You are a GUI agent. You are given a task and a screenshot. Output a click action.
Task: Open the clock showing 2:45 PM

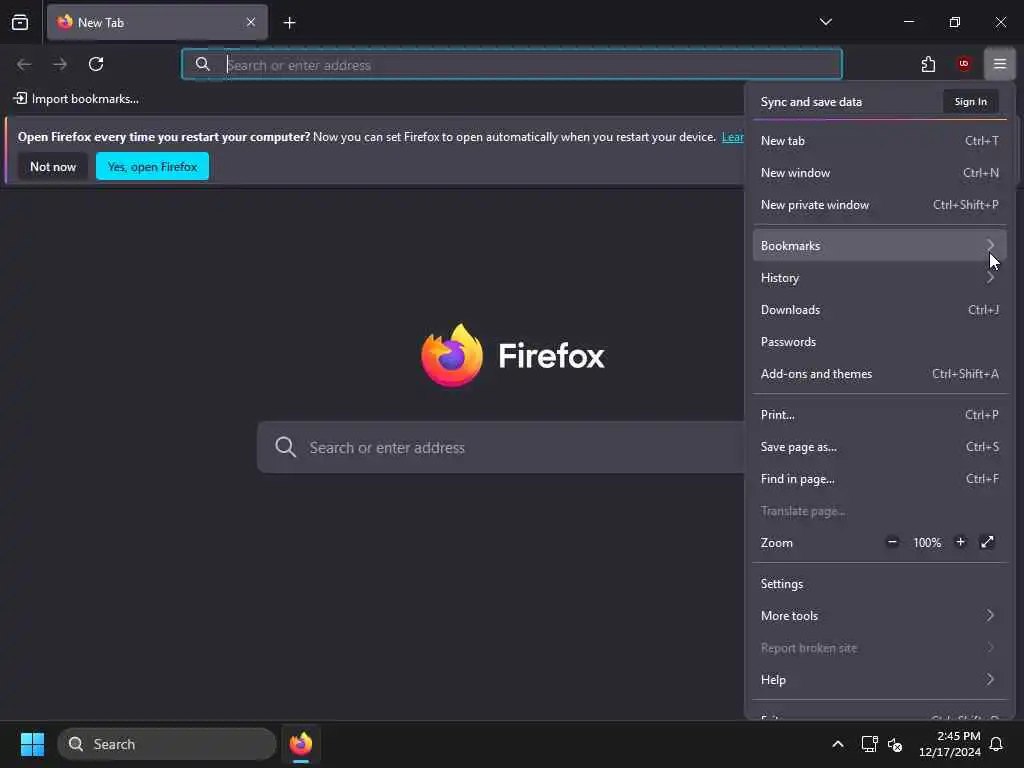coord(950,744)
